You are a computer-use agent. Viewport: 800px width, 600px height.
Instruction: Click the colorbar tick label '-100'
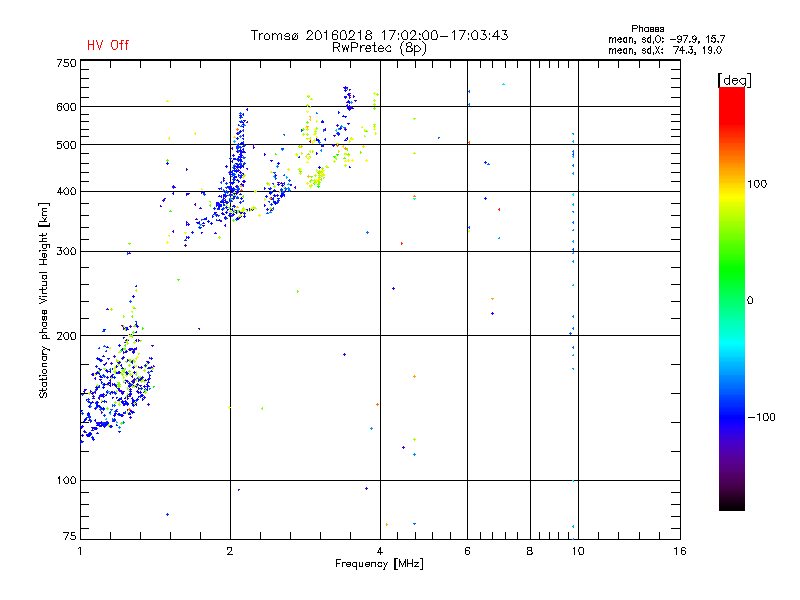(x=761, y=417)
